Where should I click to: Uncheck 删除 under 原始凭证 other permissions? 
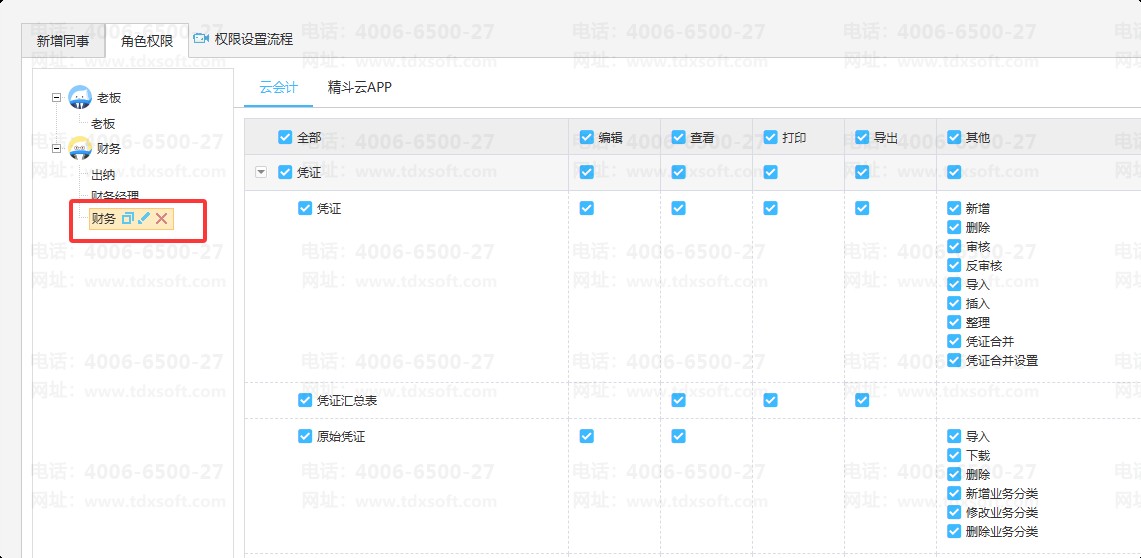[x=954, y=474]
